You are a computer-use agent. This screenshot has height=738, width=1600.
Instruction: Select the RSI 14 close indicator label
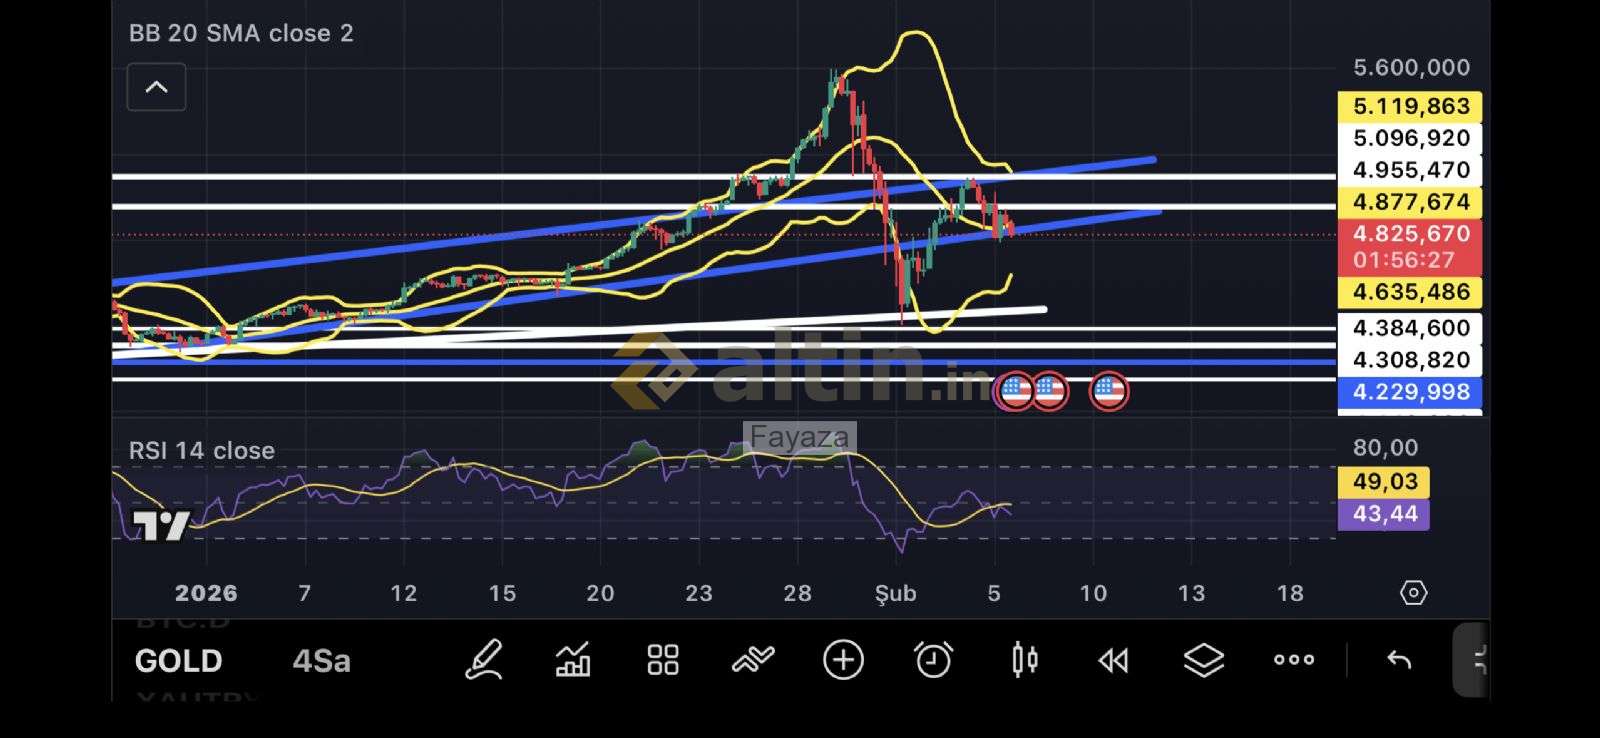point(202,451)
